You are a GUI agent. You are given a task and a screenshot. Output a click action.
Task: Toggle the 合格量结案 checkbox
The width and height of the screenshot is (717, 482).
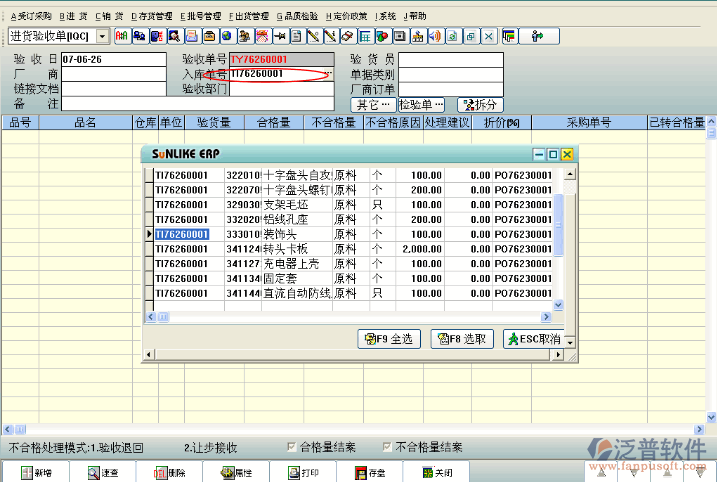pyautogui.click(x=292, y=447)
